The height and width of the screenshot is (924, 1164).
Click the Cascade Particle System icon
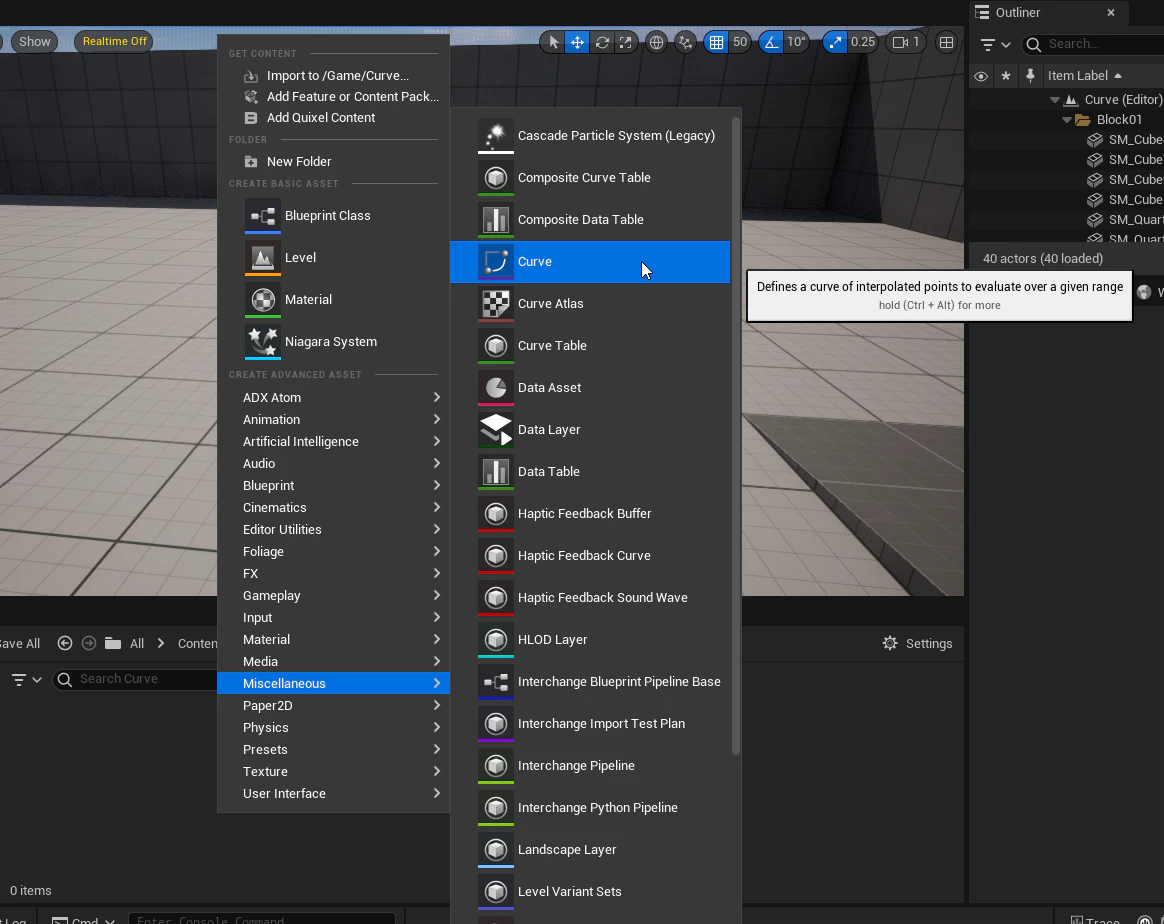pyautogui.click(x=496, y=136)
